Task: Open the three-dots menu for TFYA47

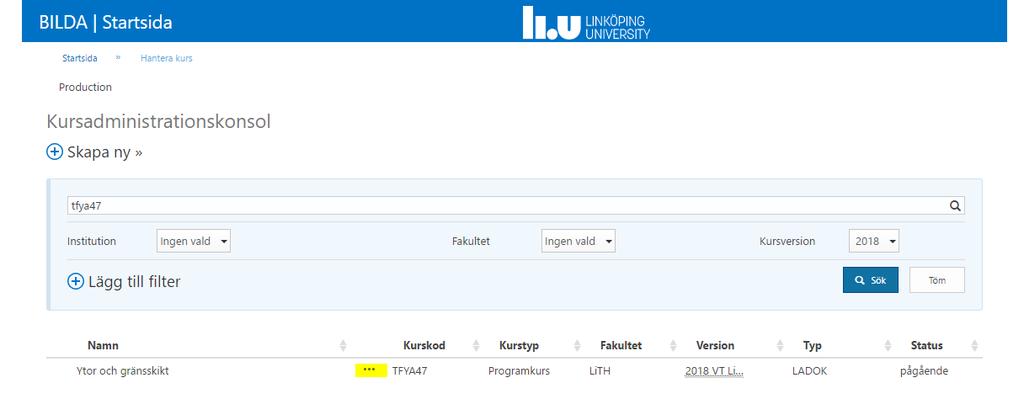Action: click(370, 370)
